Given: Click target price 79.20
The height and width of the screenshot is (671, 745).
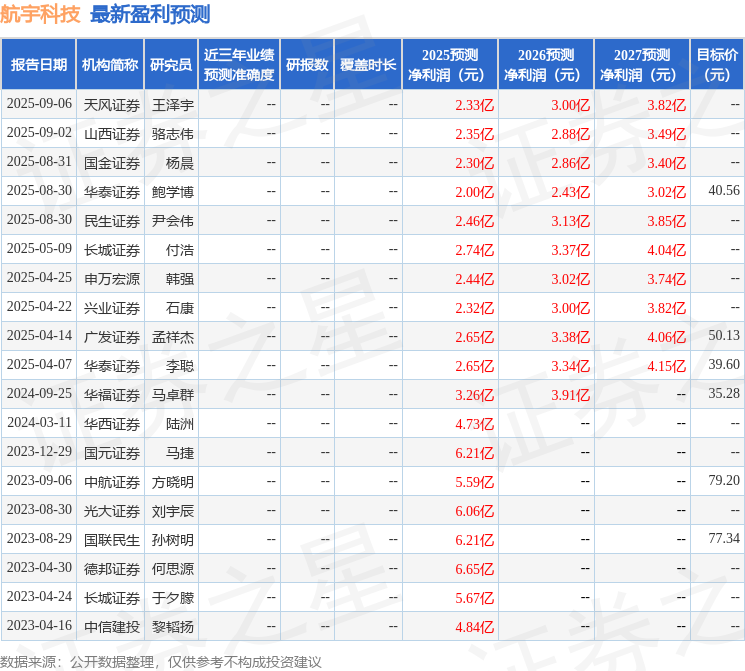Looking at the screenshot, I should [724, 481].
